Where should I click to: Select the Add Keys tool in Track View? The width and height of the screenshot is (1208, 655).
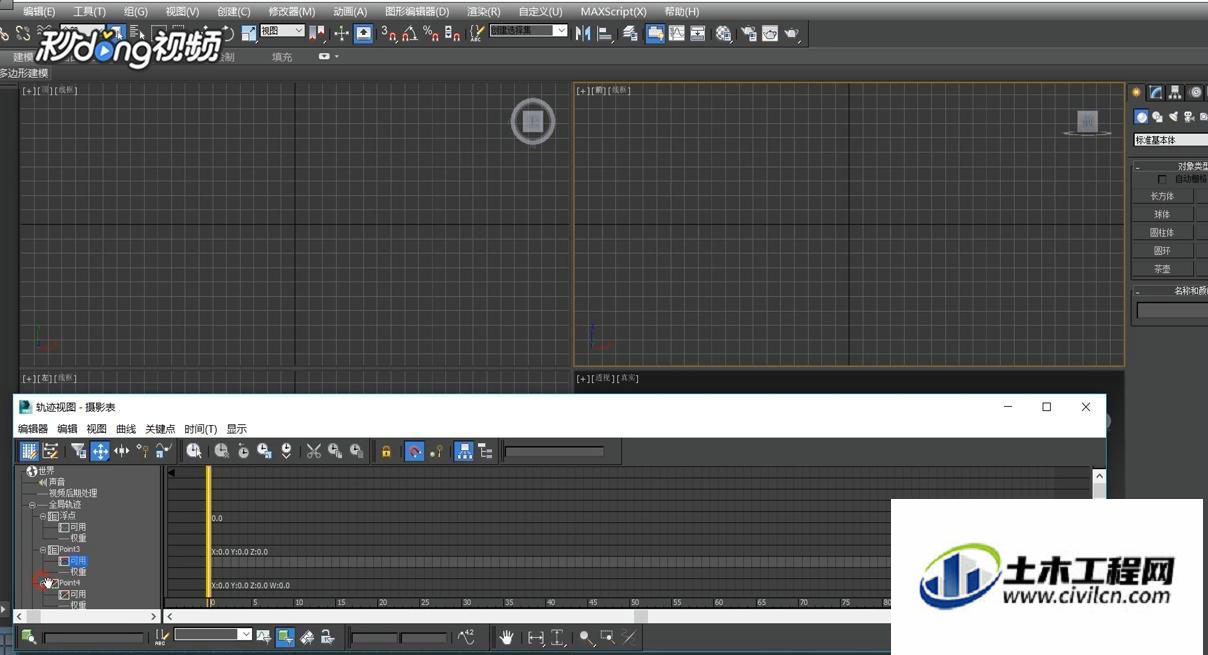tap(143, 451)
